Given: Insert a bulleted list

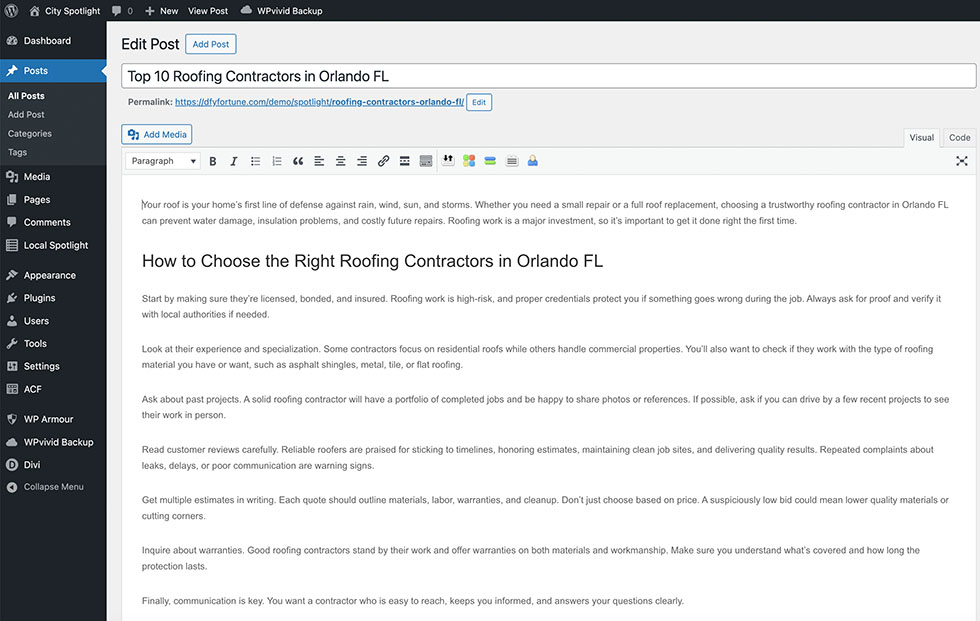Looking at the screenshot, I should (255, 161).
